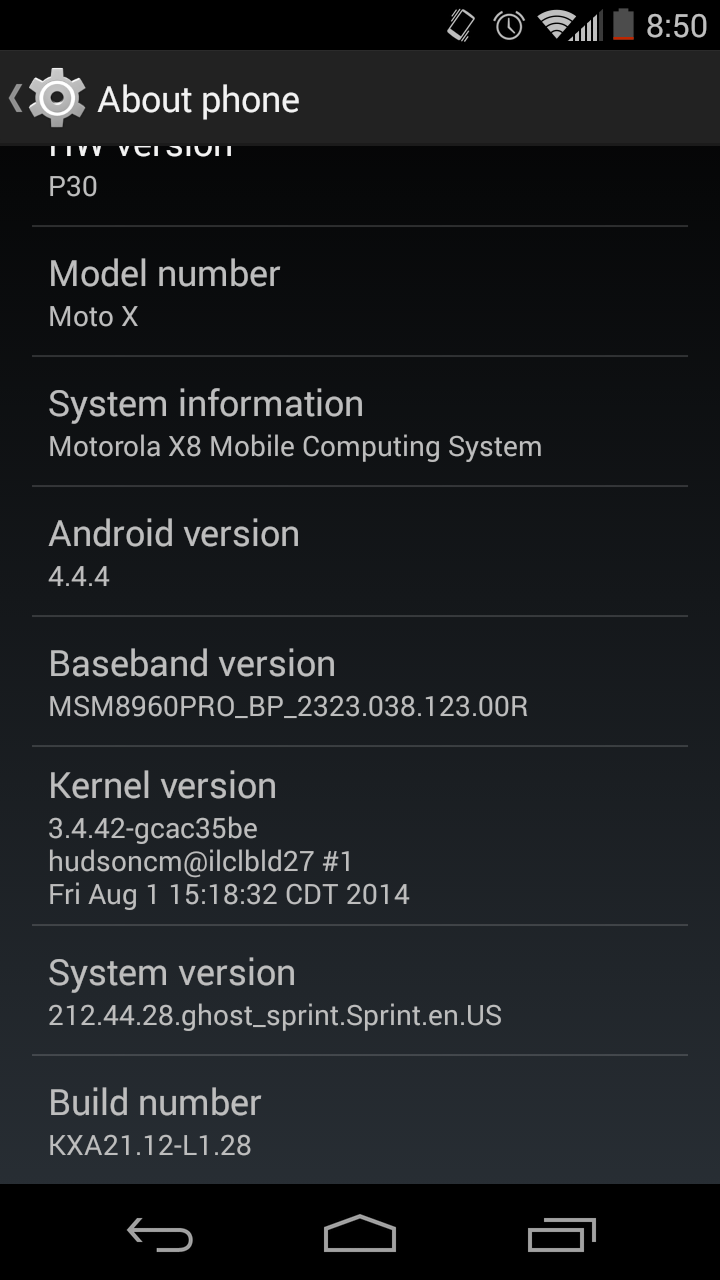The width and height of the screenshot is (720, 1280).
Task: Tap the alarm clock status icon
Action: point(509,25)
